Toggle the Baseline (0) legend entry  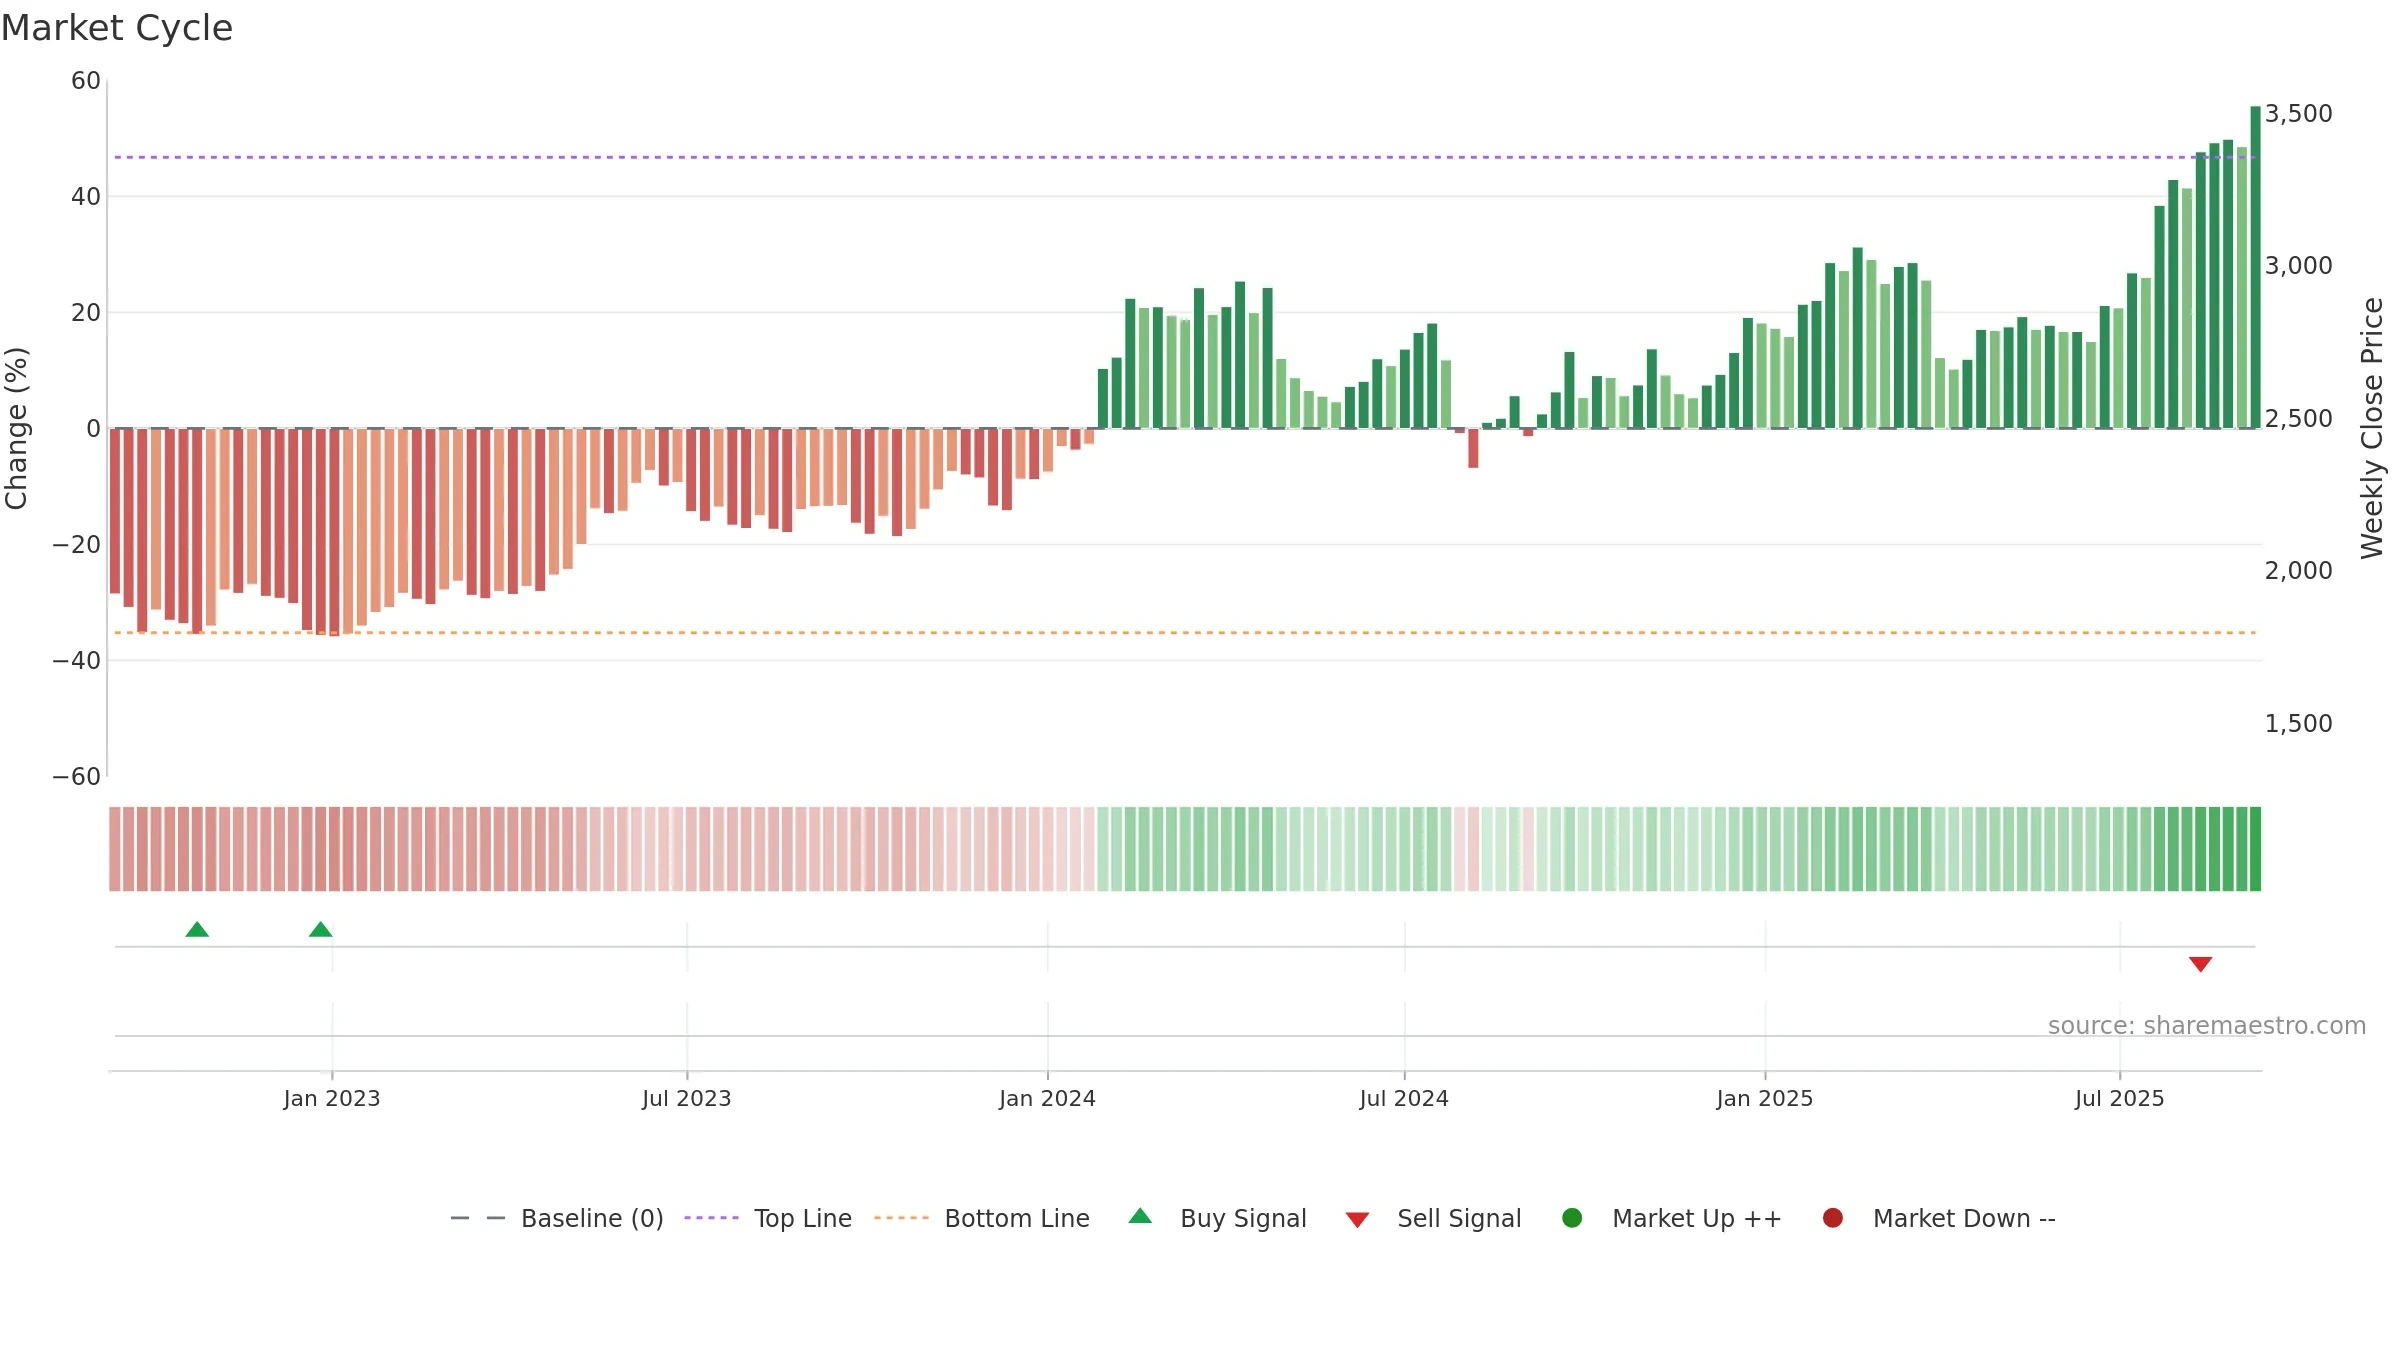pos(557,1218)
